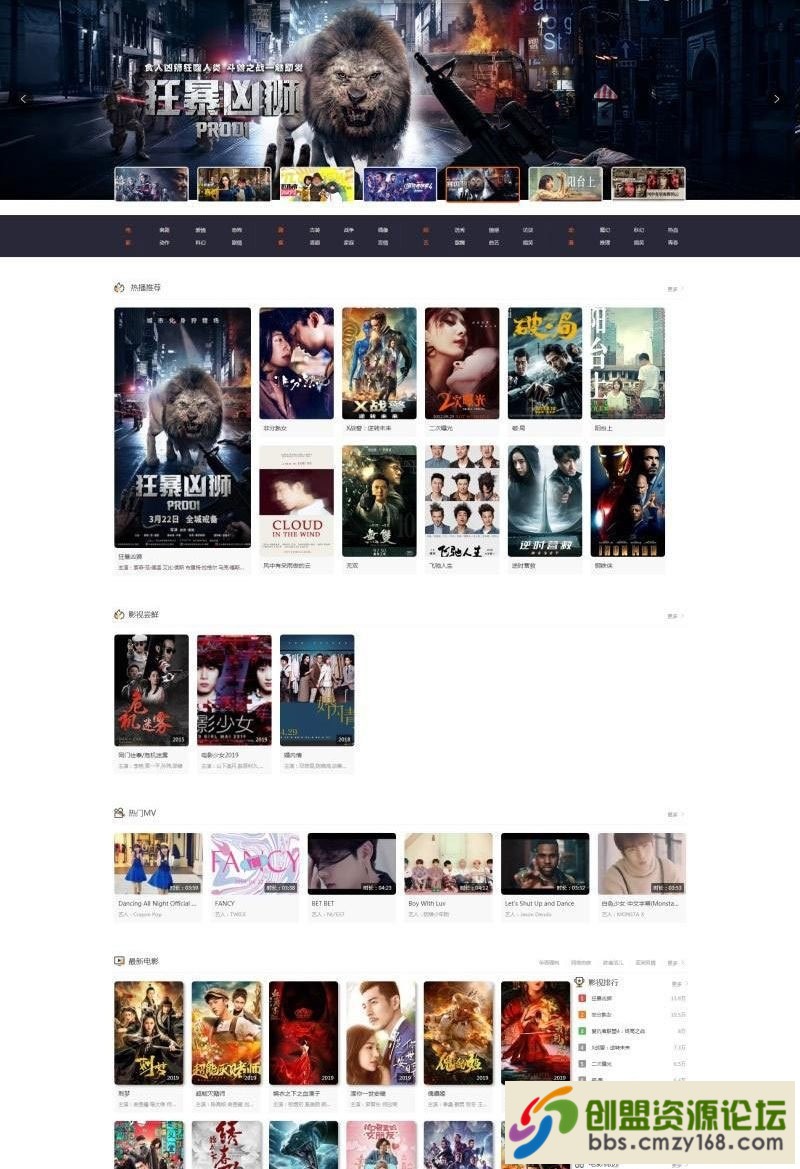Select the 阳台上 thumbnail in the banner strip
Screen dimensions: 800x1169
(565, 184)
